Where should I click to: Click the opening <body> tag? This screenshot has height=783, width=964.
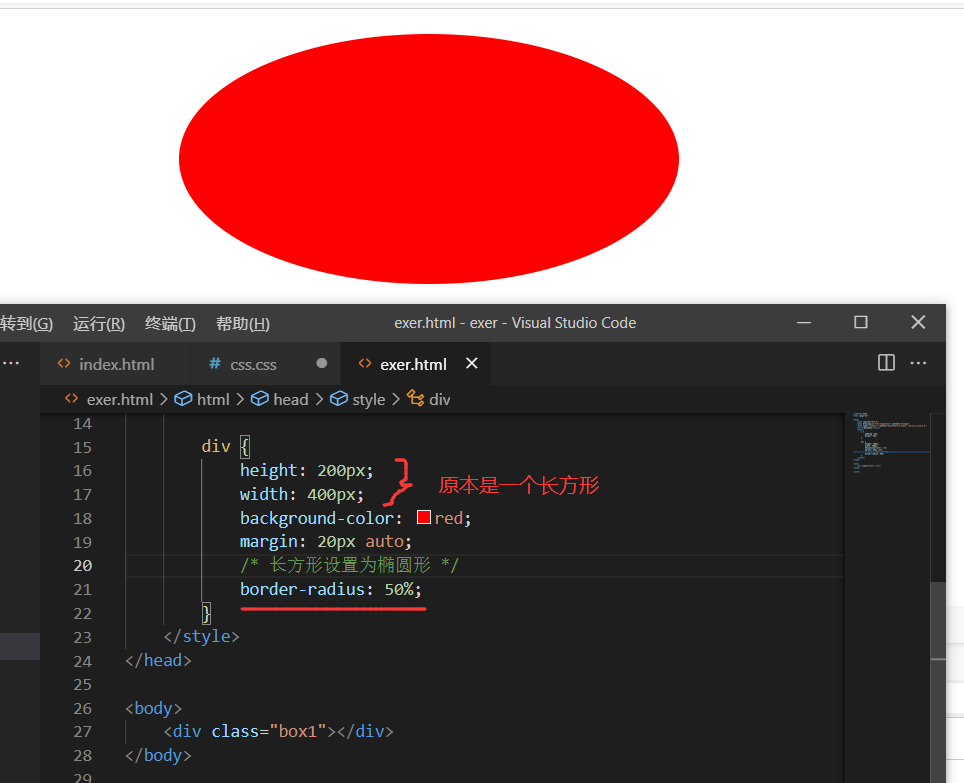point(154,708)
